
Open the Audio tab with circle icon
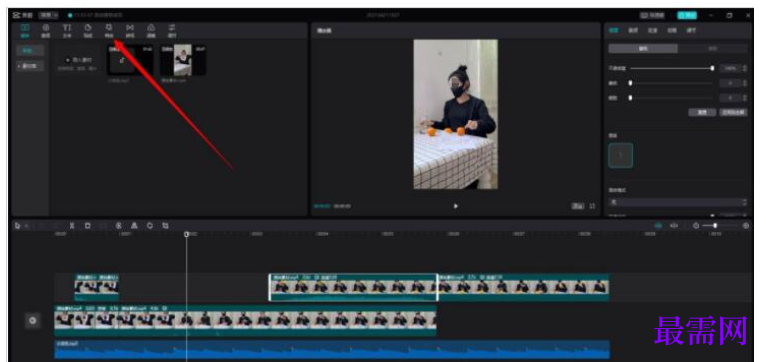point(45,31)
